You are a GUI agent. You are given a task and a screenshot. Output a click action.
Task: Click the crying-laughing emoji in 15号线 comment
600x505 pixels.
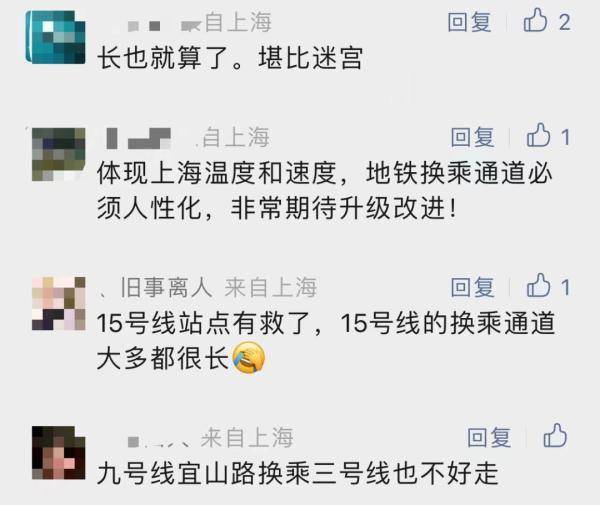coord(249,358)
